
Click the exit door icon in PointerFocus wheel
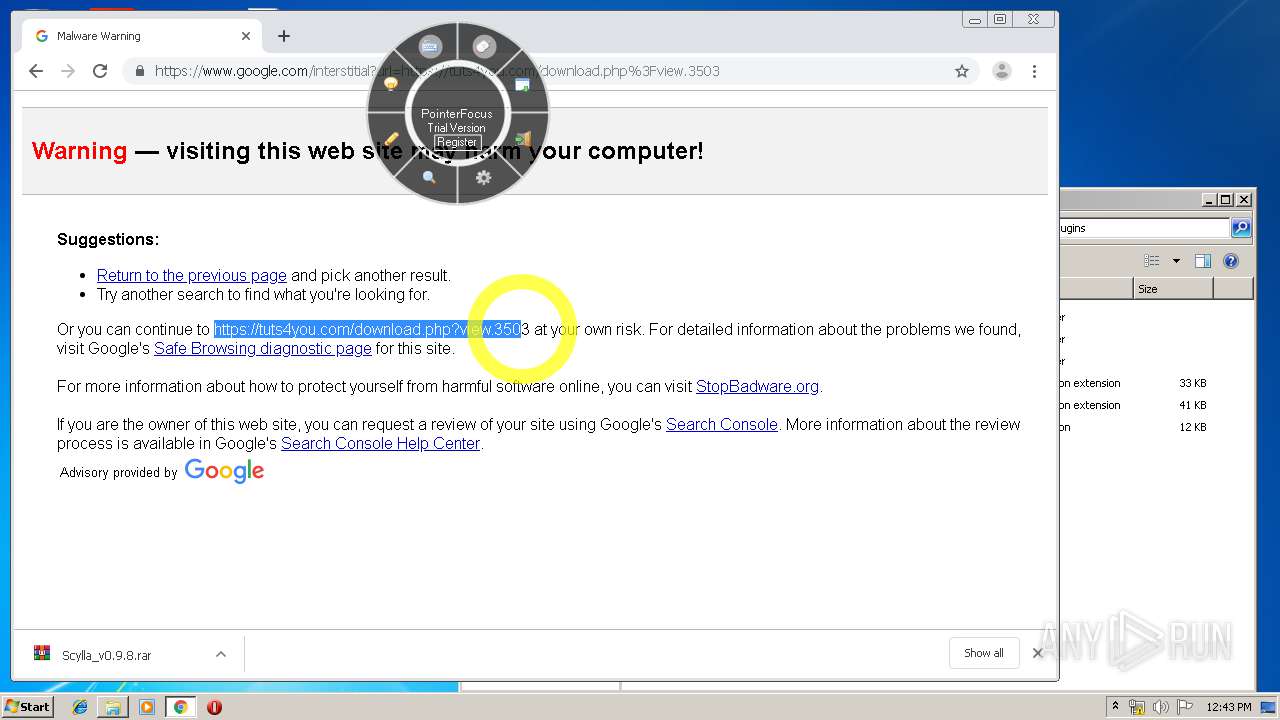coord(522,140)
